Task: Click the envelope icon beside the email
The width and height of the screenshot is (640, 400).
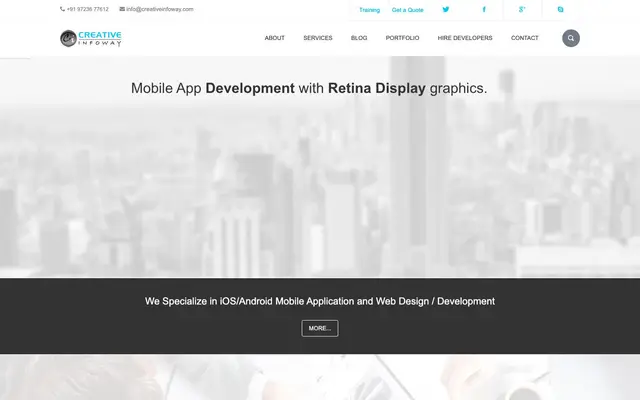Action: 122,9
